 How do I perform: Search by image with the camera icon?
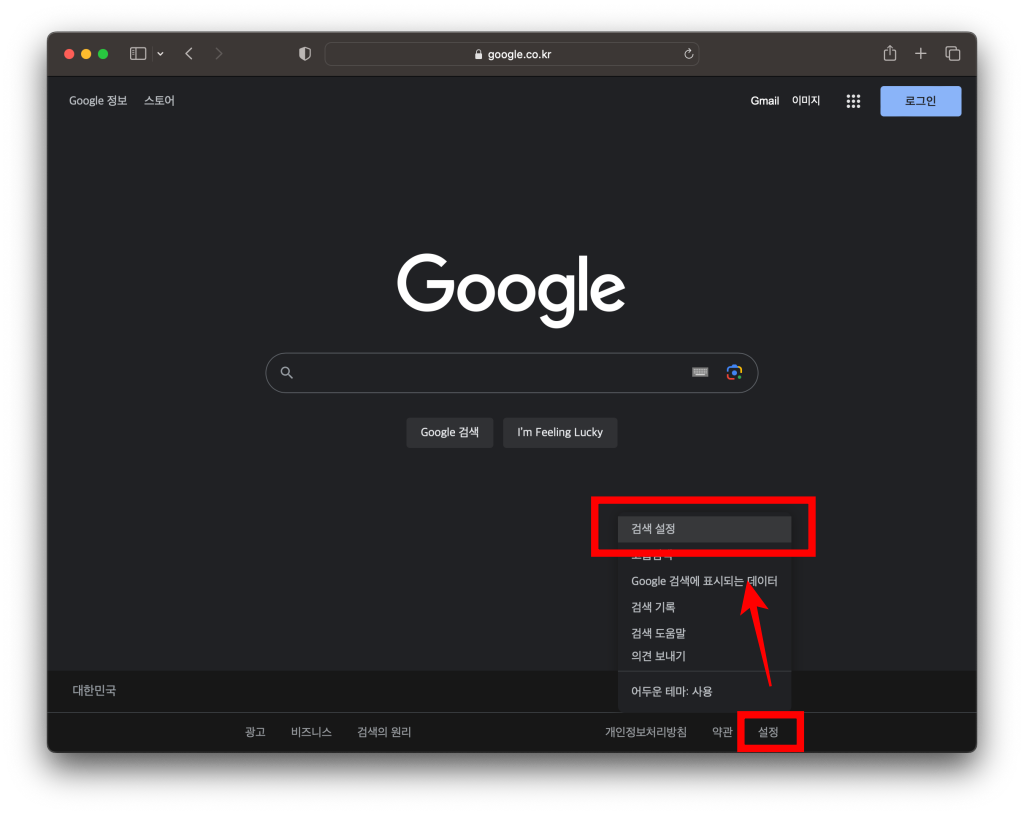734,372
